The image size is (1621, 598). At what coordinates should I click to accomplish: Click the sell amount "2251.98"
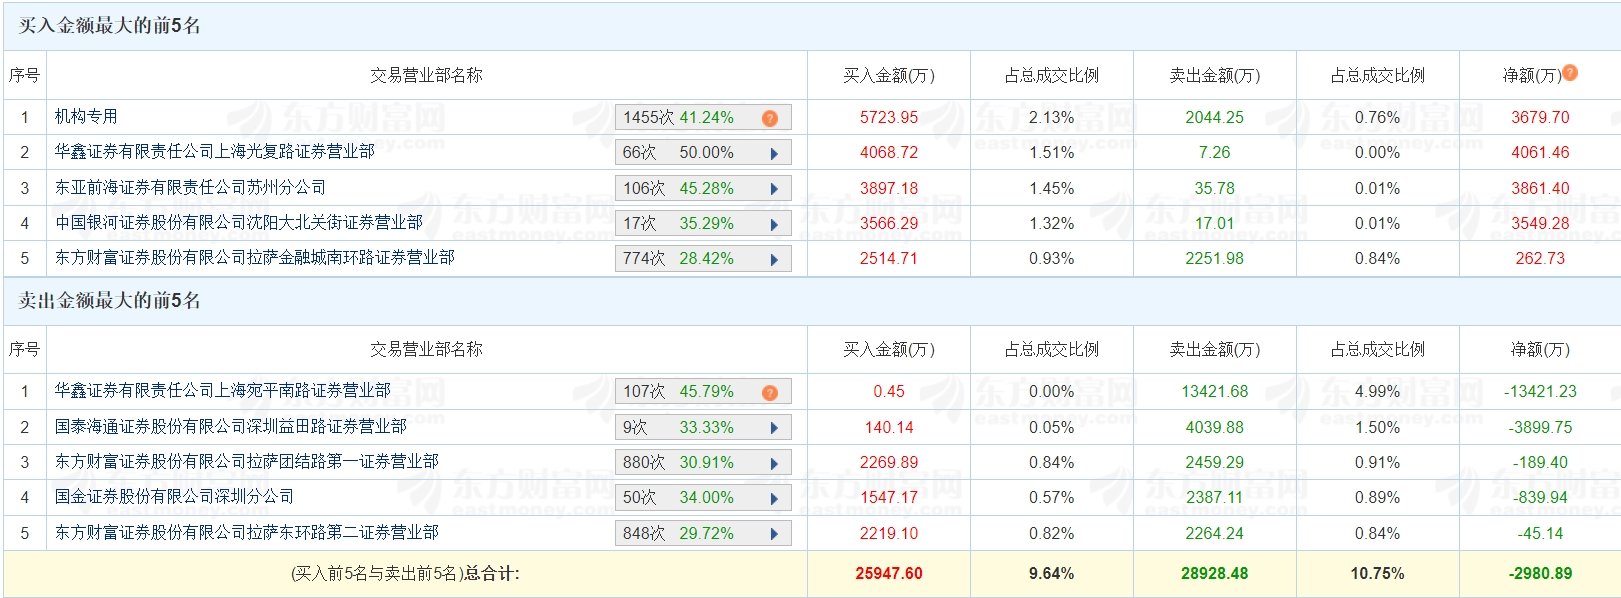pos(1215,259)
